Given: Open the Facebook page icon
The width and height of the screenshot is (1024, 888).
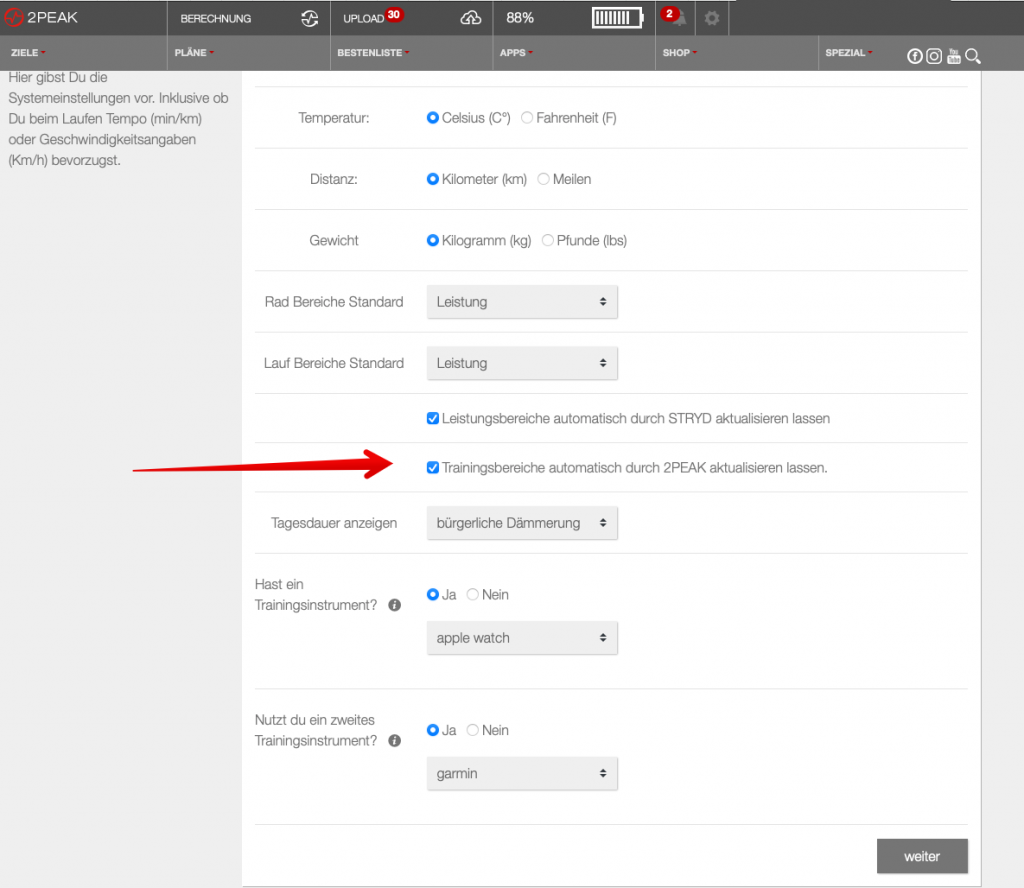Looking at the screenshot, I should coord(915,56).
